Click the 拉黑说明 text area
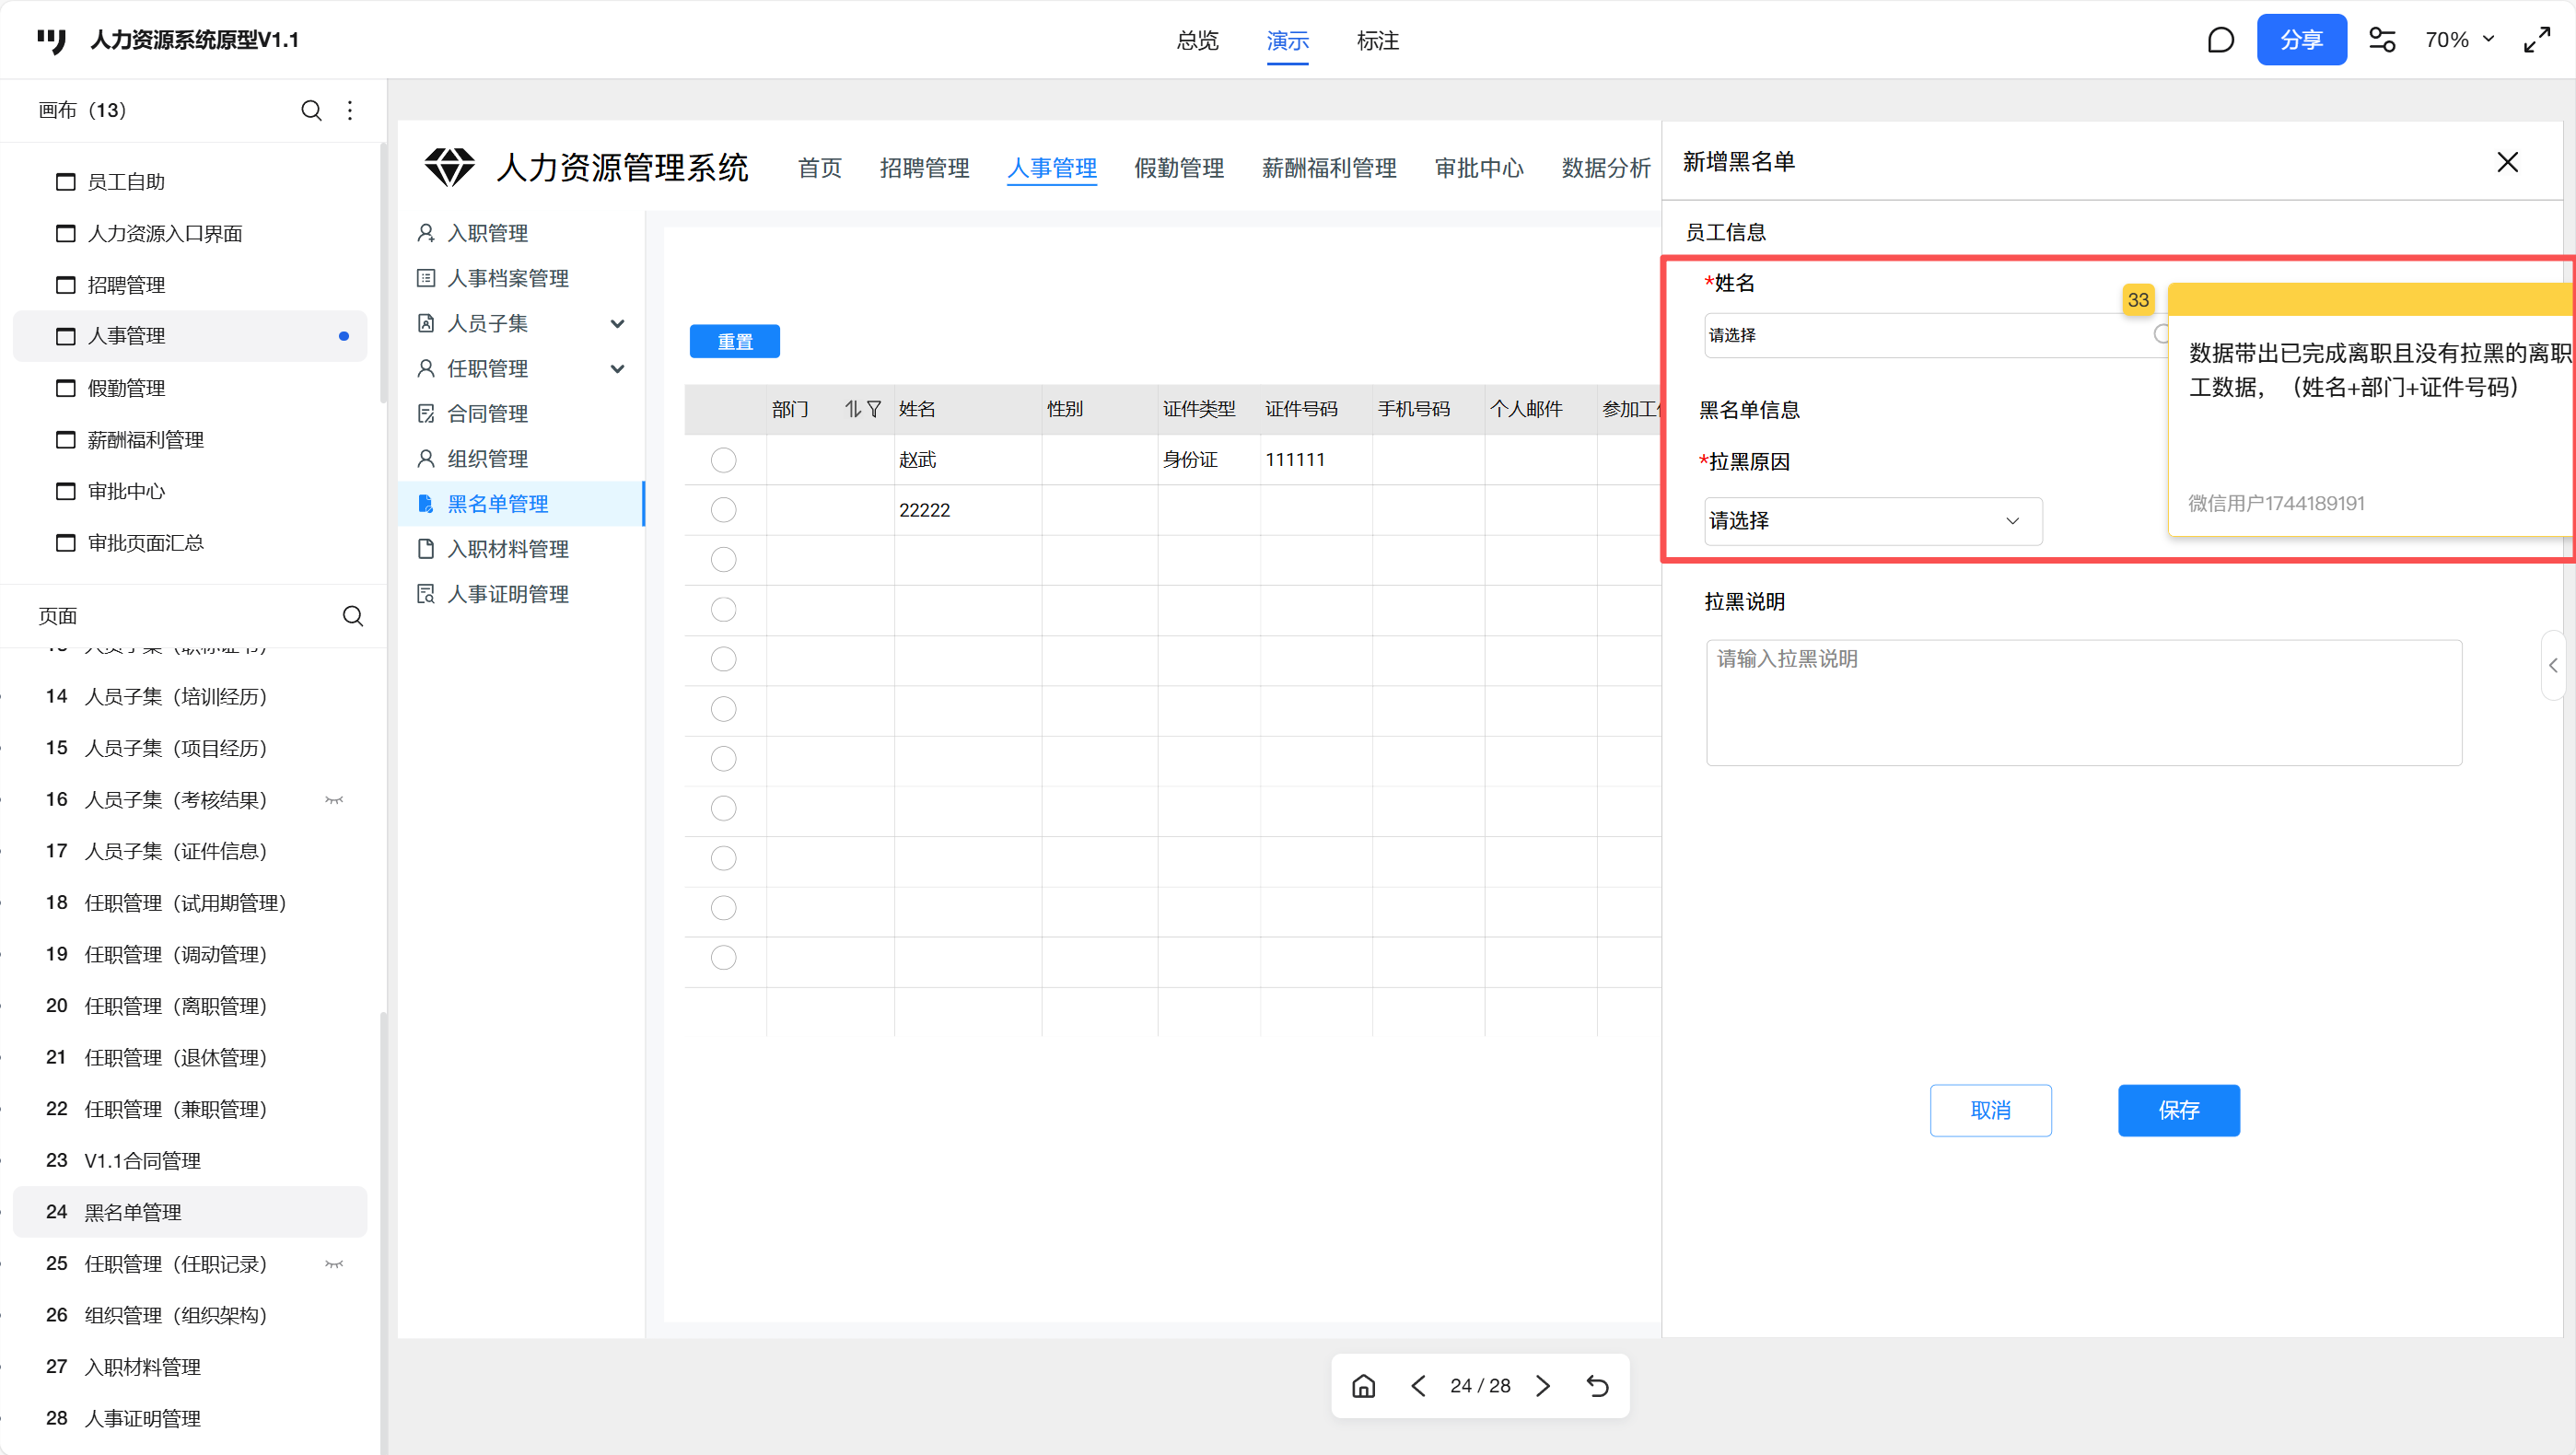 (x=2083, y=702)
